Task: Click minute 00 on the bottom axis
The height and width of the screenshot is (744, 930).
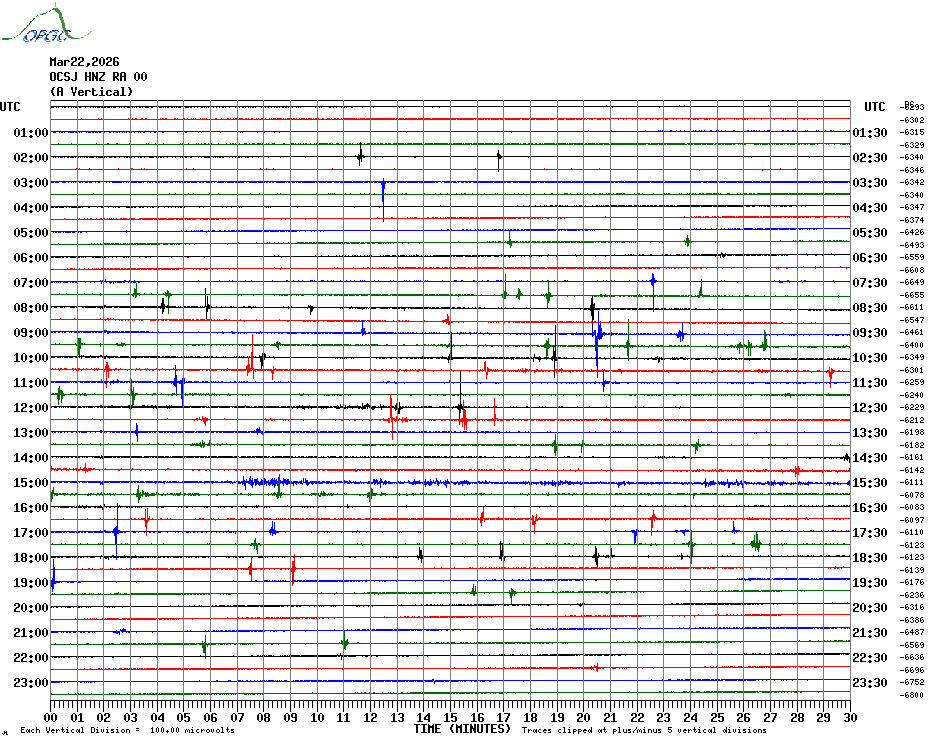Action: tap(51, 717)
